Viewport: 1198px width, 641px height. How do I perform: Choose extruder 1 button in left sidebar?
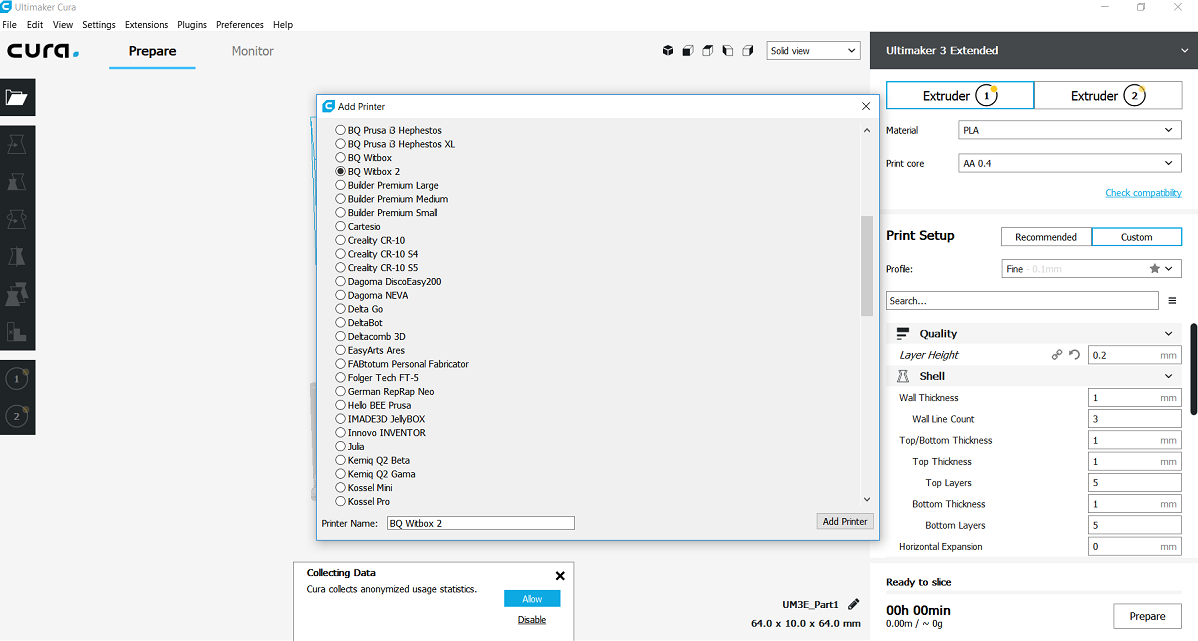(x=17, y=378)
